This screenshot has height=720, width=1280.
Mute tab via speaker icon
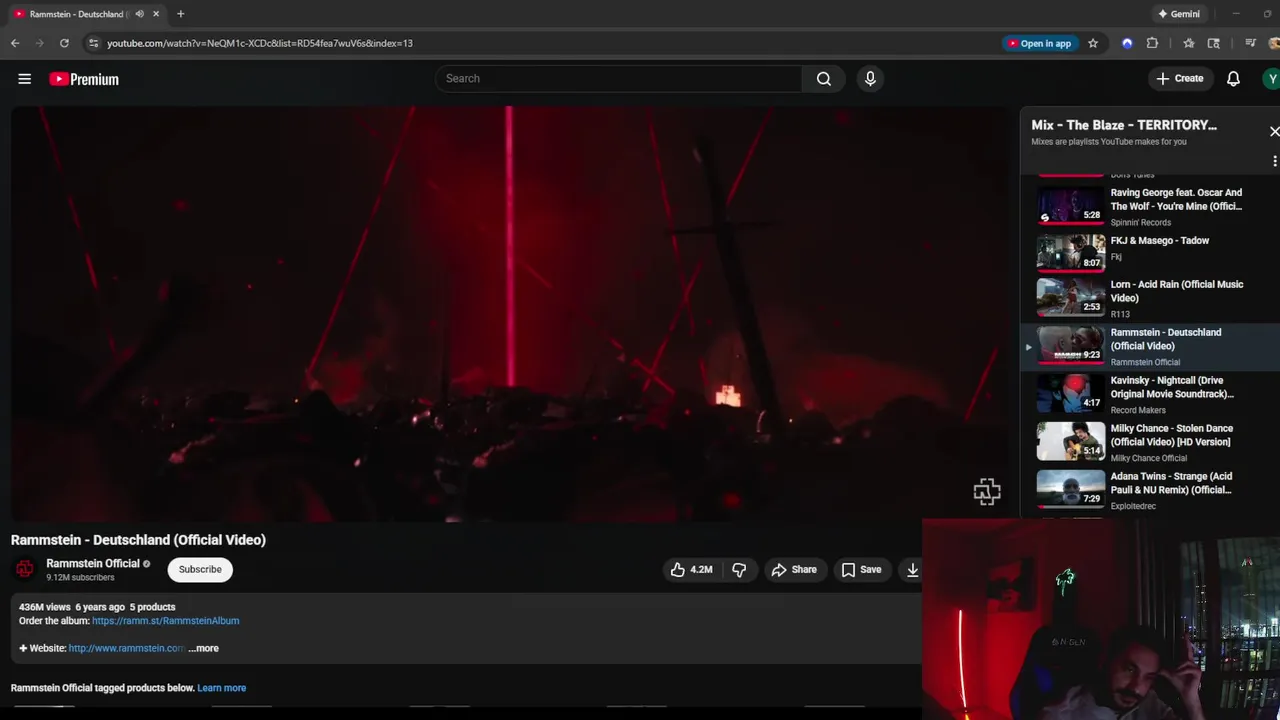pos(139,14)
